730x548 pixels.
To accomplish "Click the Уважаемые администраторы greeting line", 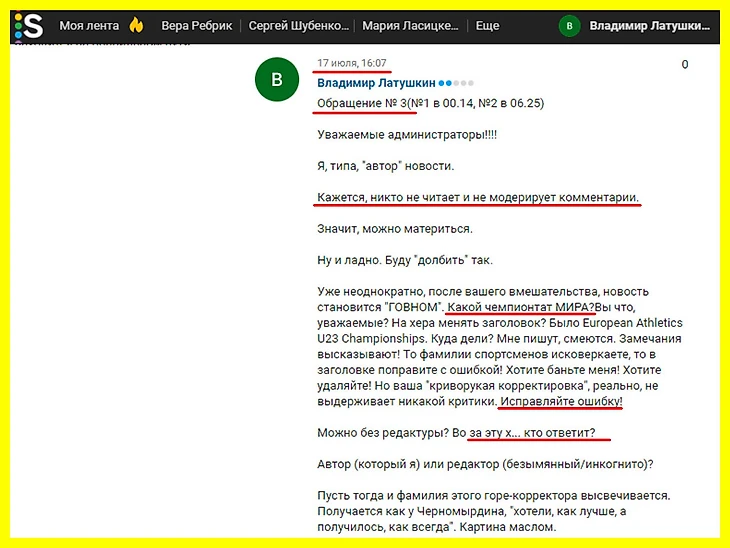I will 400,134.
